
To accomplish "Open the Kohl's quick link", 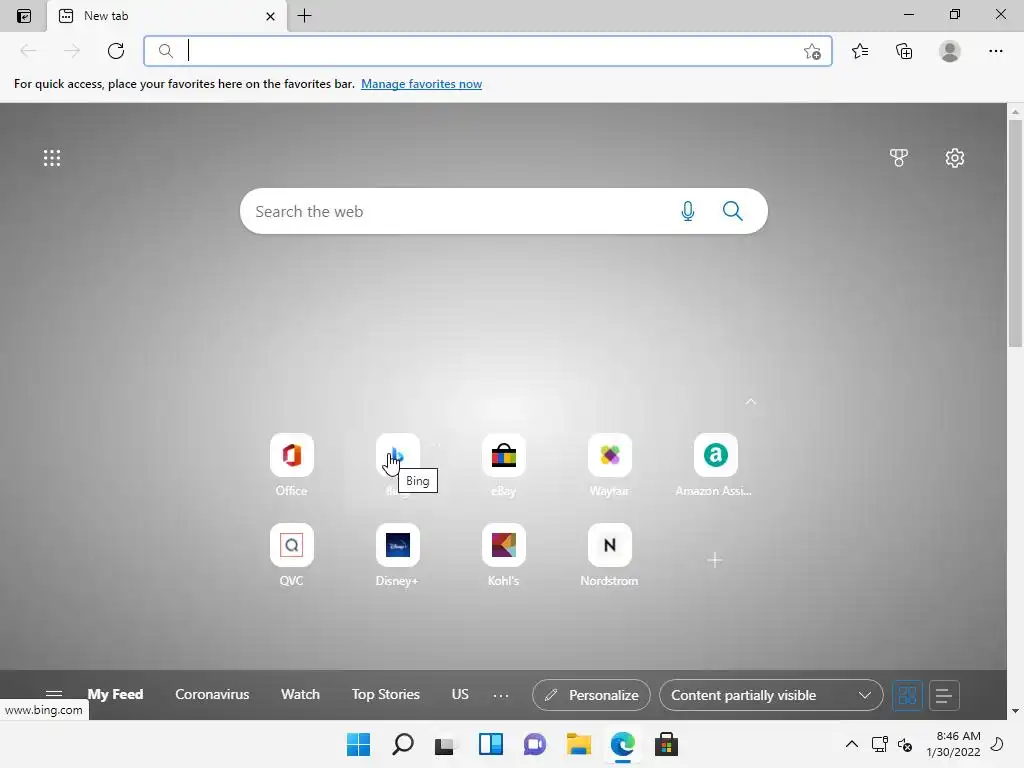I will (x=504, y=554).
